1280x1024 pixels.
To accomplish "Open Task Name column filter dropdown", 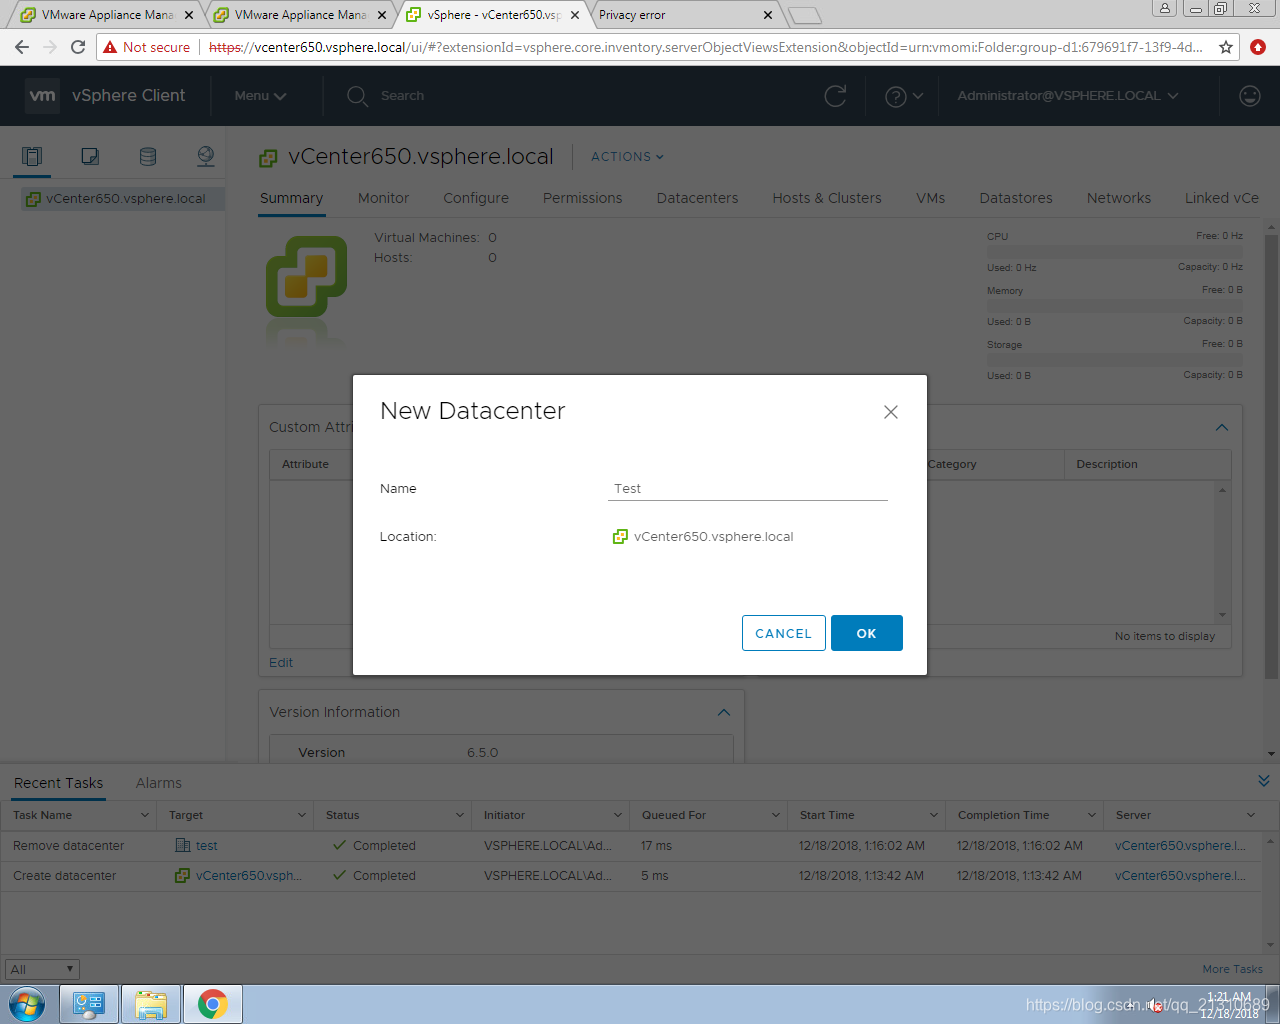I will tap(144, 815).
